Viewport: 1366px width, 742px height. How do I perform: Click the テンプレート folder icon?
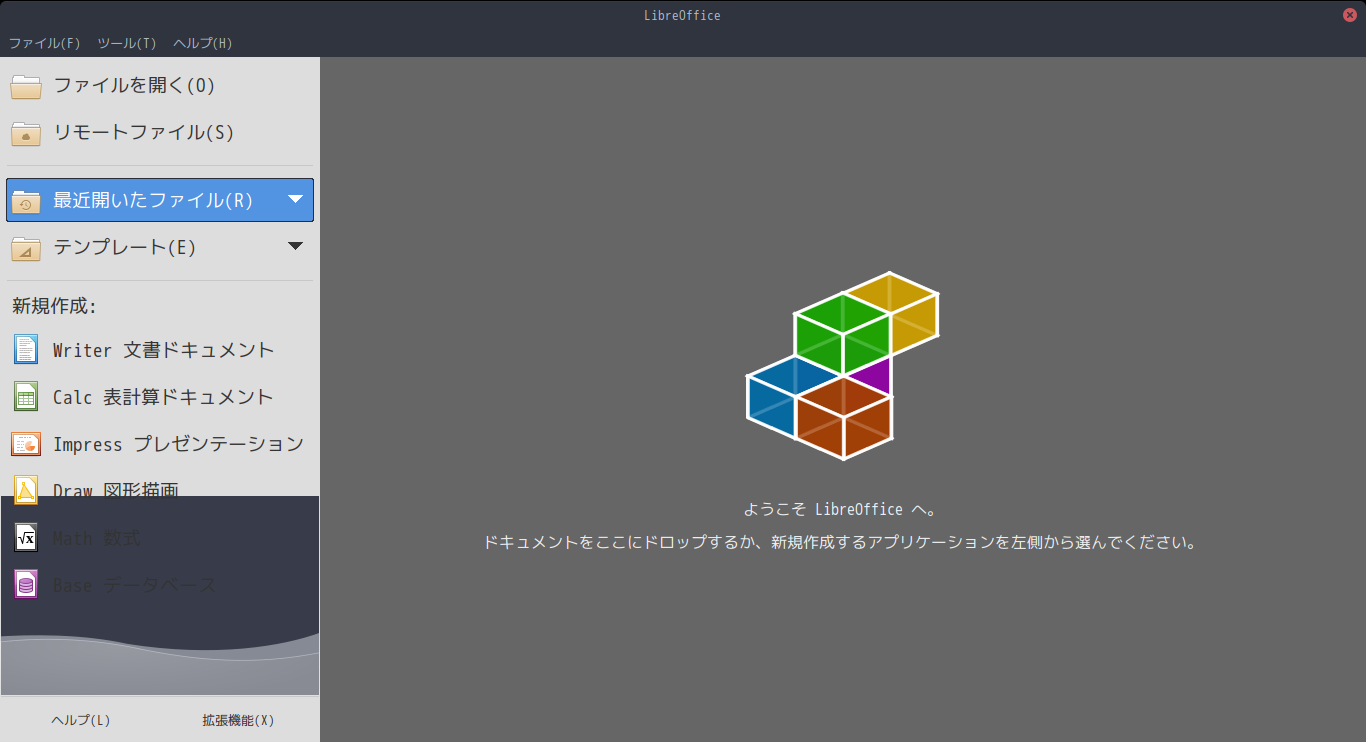point(26,247)
